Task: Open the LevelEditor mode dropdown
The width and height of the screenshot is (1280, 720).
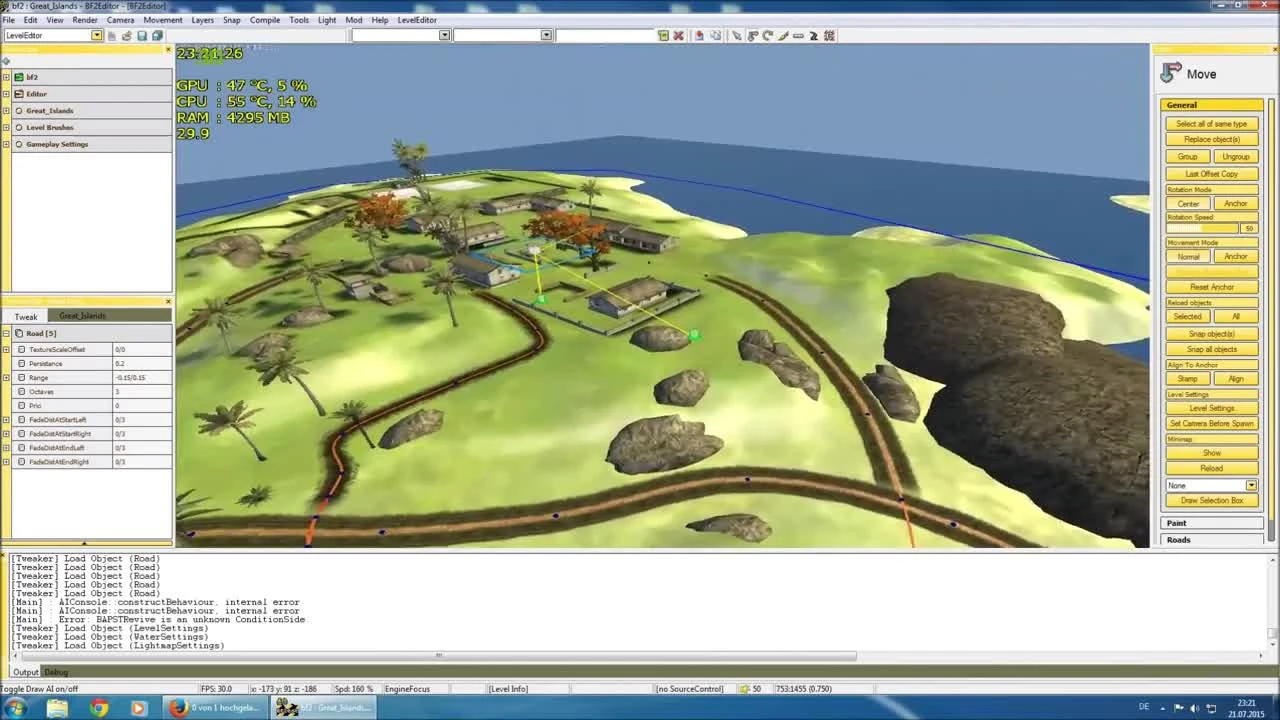Action: [x=96, y=35]
